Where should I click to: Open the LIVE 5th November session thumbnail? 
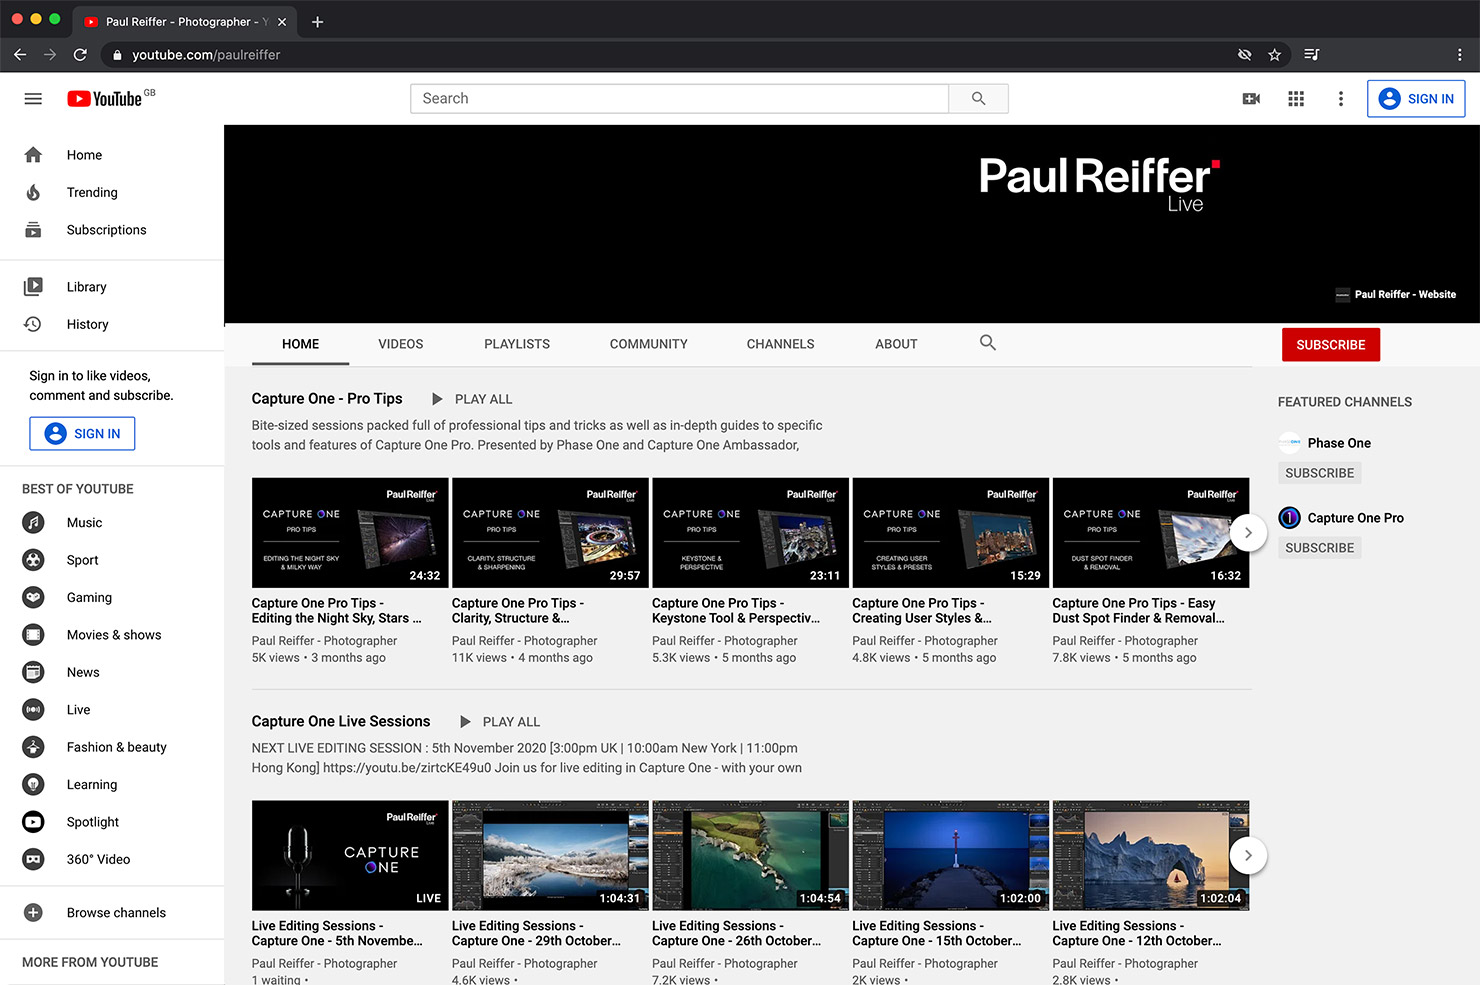click(x=350, y=856)
